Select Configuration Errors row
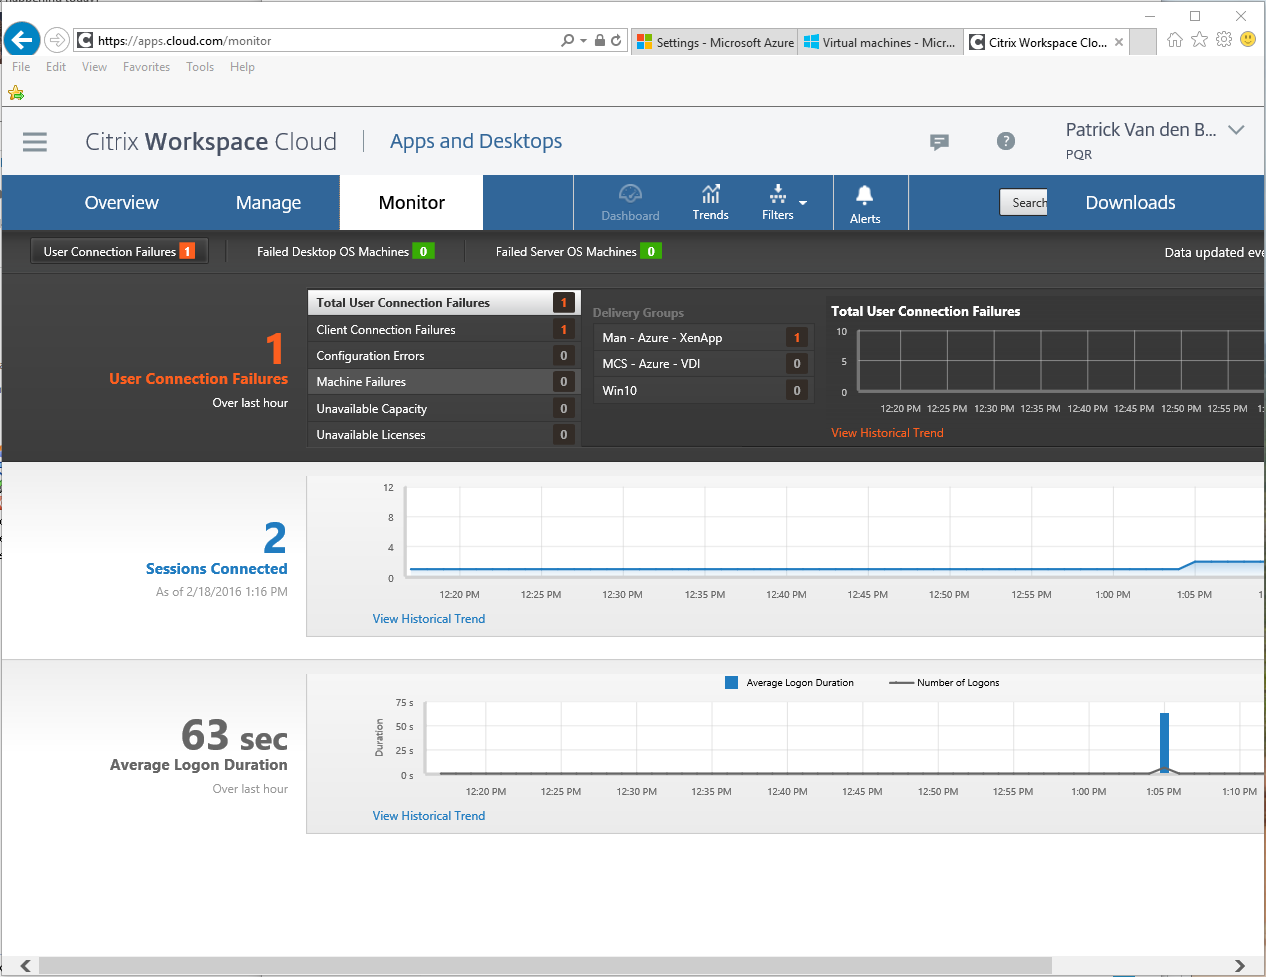 click(442, 355)
